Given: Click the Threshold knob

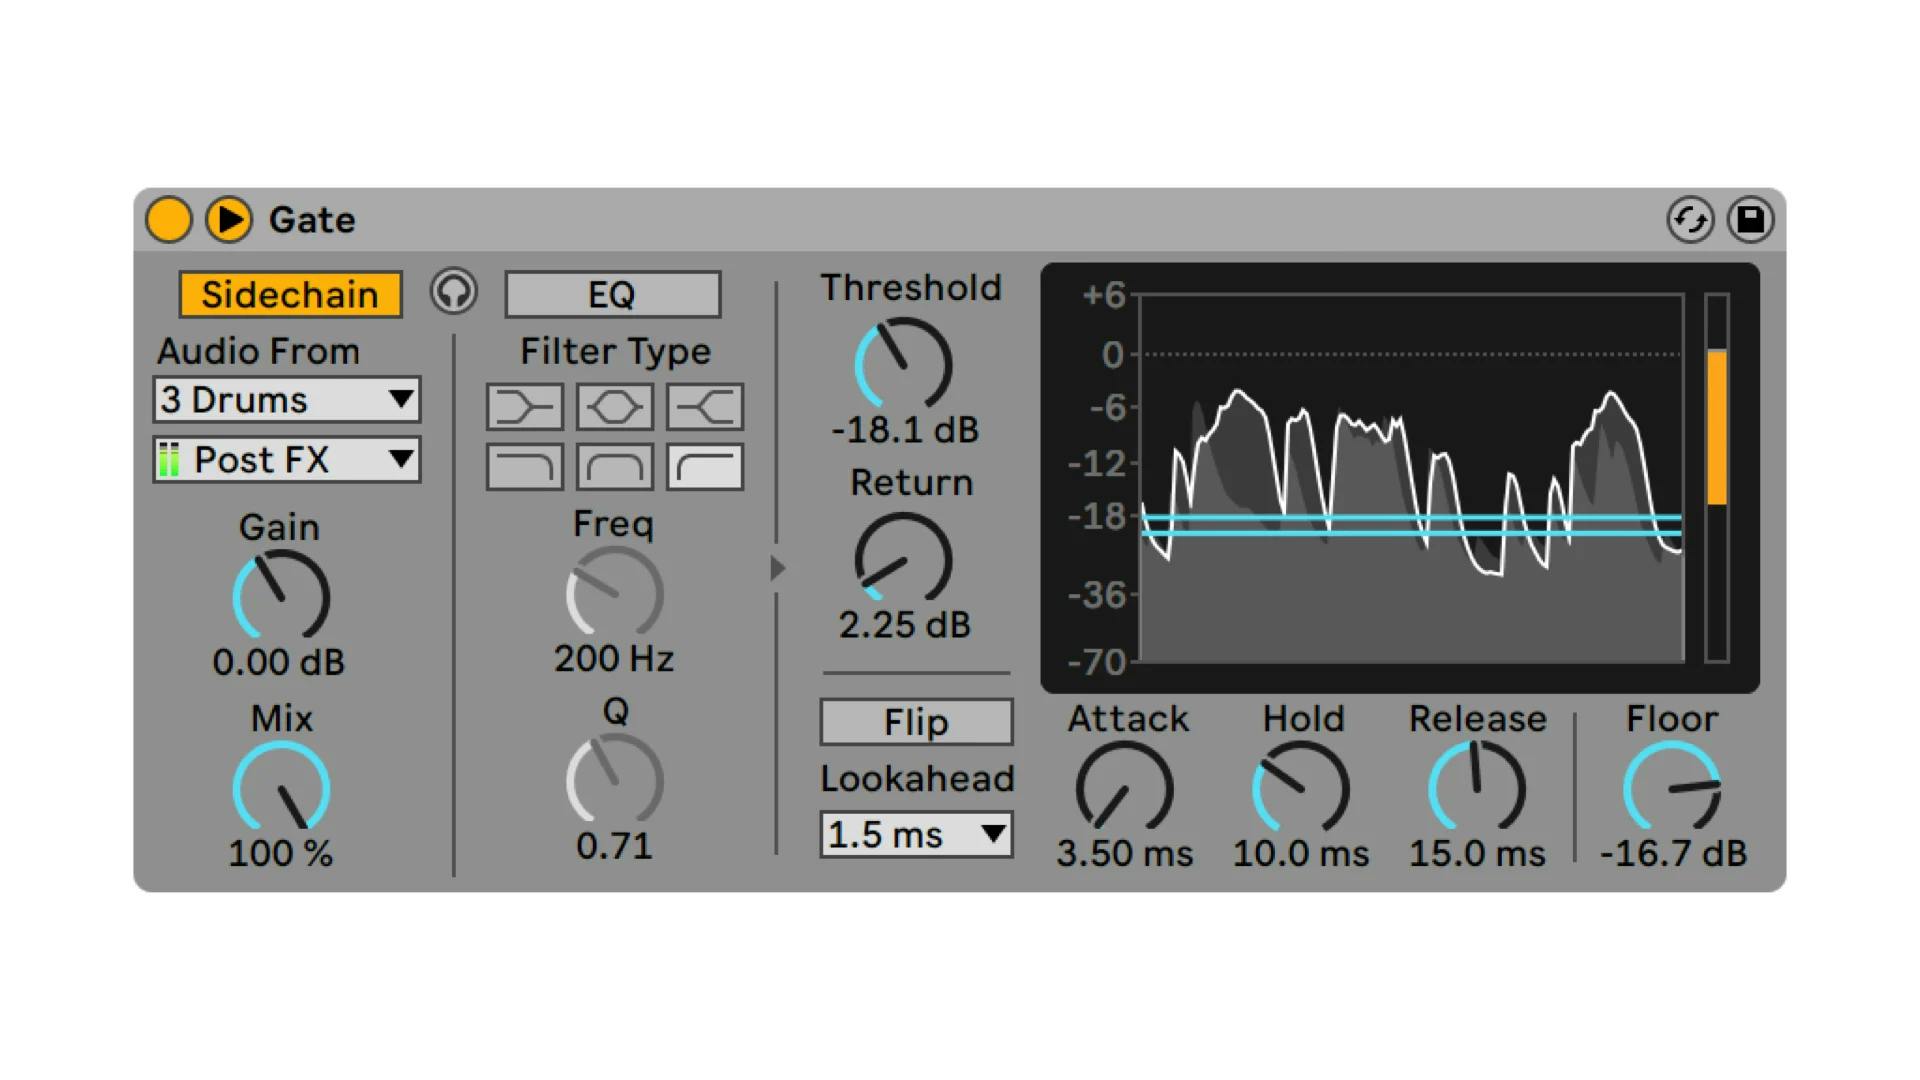Looking at the screenshot, I should coord(903,364).
